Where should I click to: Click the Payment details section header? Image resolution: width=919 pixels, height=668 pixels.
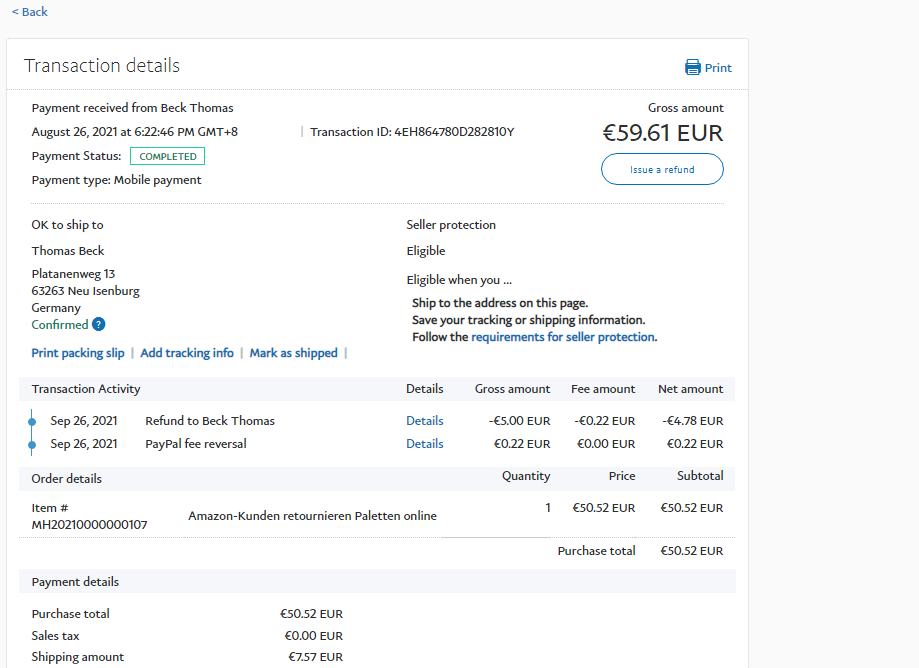pos(75,582)
